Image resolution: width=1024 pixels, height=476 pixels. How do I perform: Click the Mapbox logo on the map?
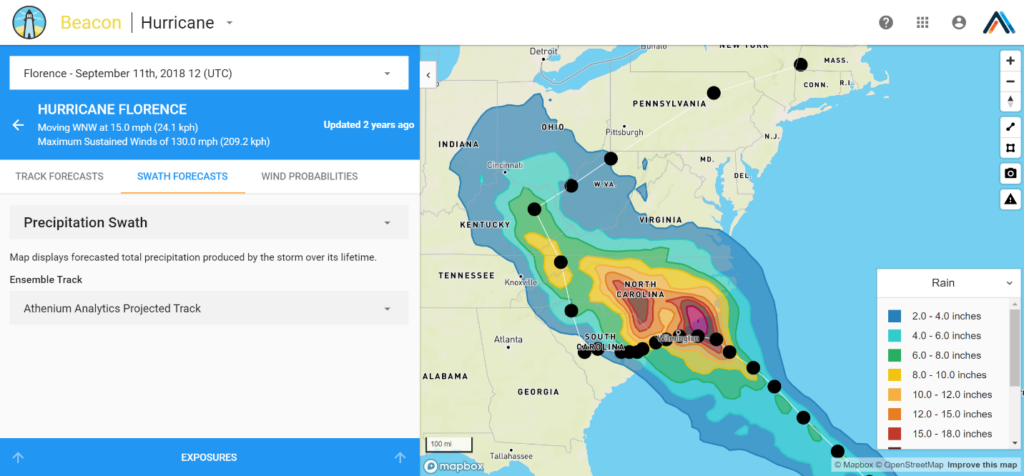click(x=454, y=466)
